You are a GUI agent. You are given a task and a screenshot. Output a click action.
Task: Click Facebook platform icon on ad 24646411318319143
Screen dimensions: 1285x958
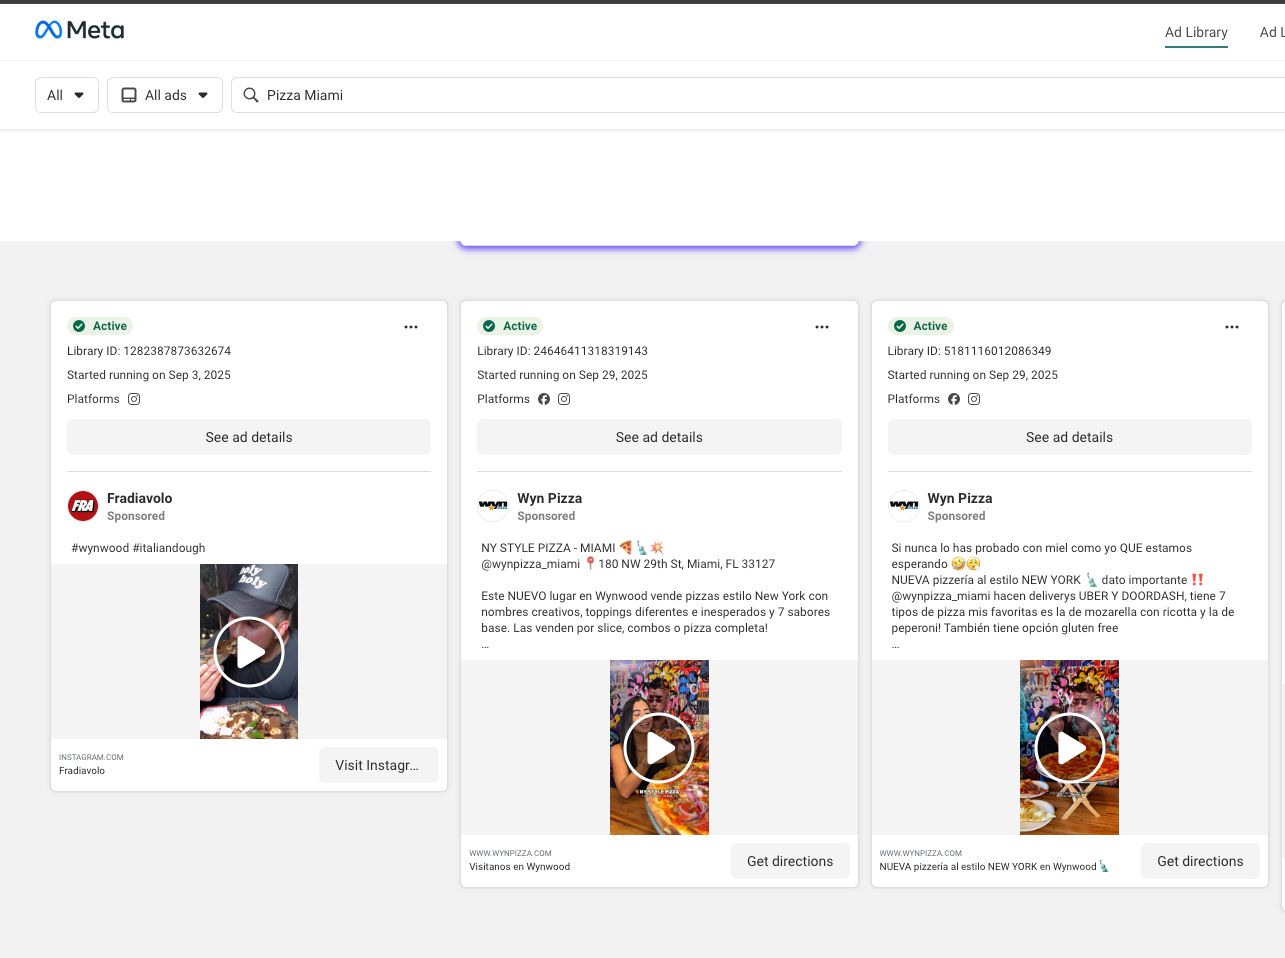pos(544,399)
